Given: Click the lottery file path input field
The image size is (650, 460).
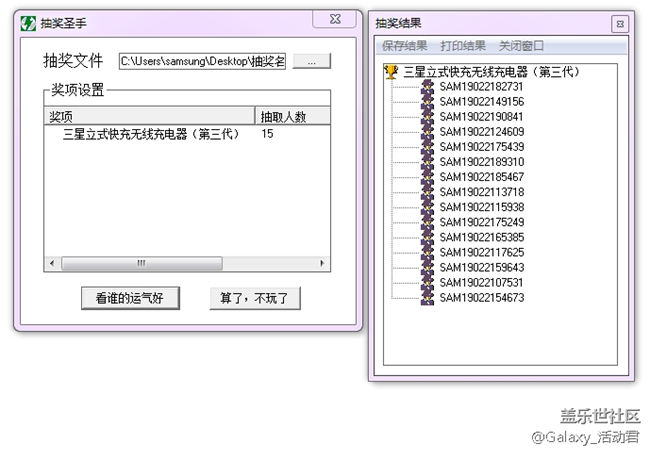Looking at the screenshot, I should click(203, 62).
